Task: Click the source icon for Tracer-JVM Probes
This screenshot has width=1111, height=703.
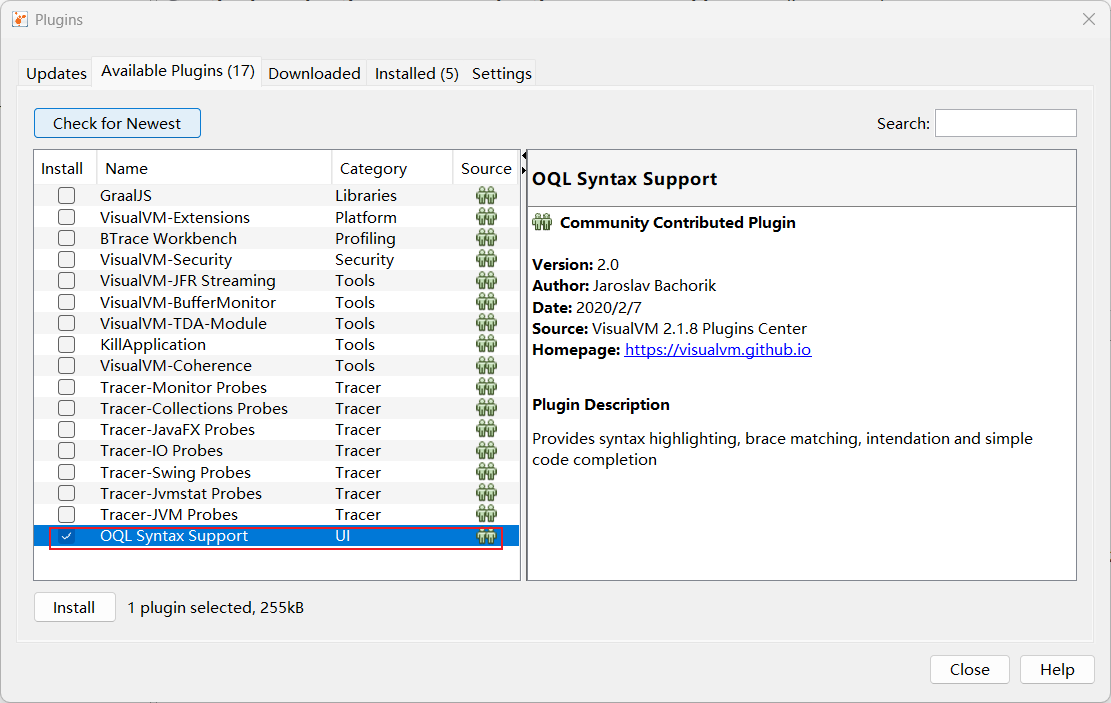Action: (x=486, y=514)
